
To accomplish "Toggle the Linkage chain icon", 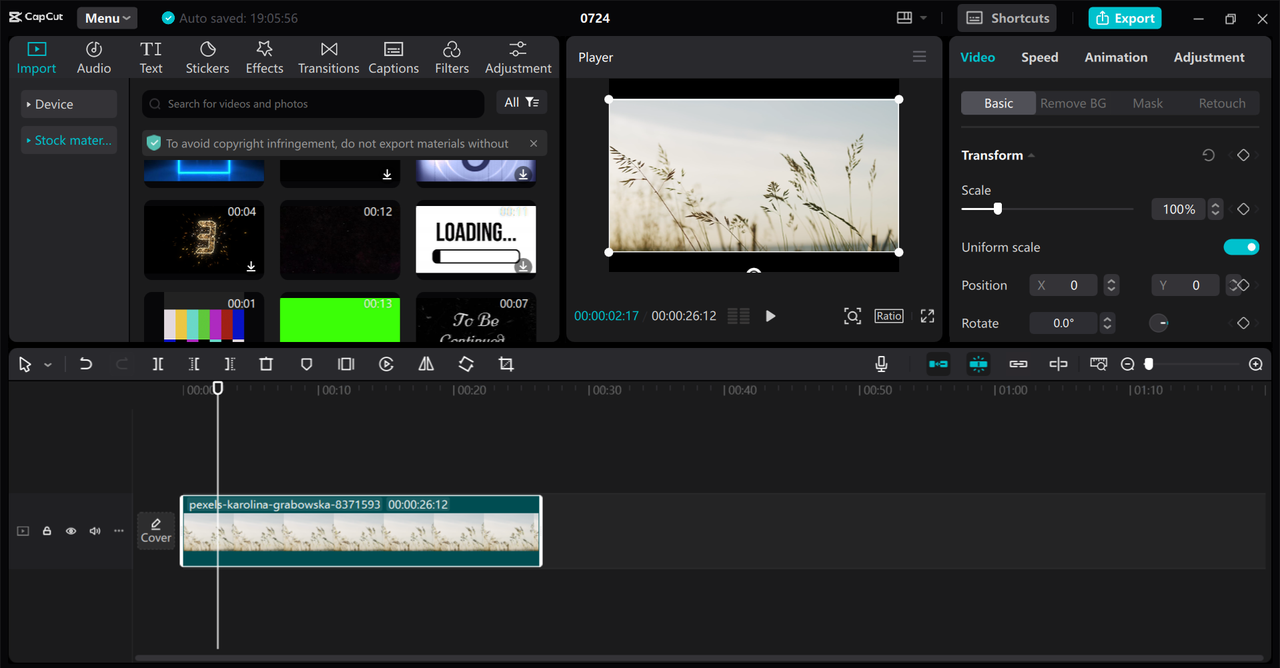I will [x=1018, y=365].
